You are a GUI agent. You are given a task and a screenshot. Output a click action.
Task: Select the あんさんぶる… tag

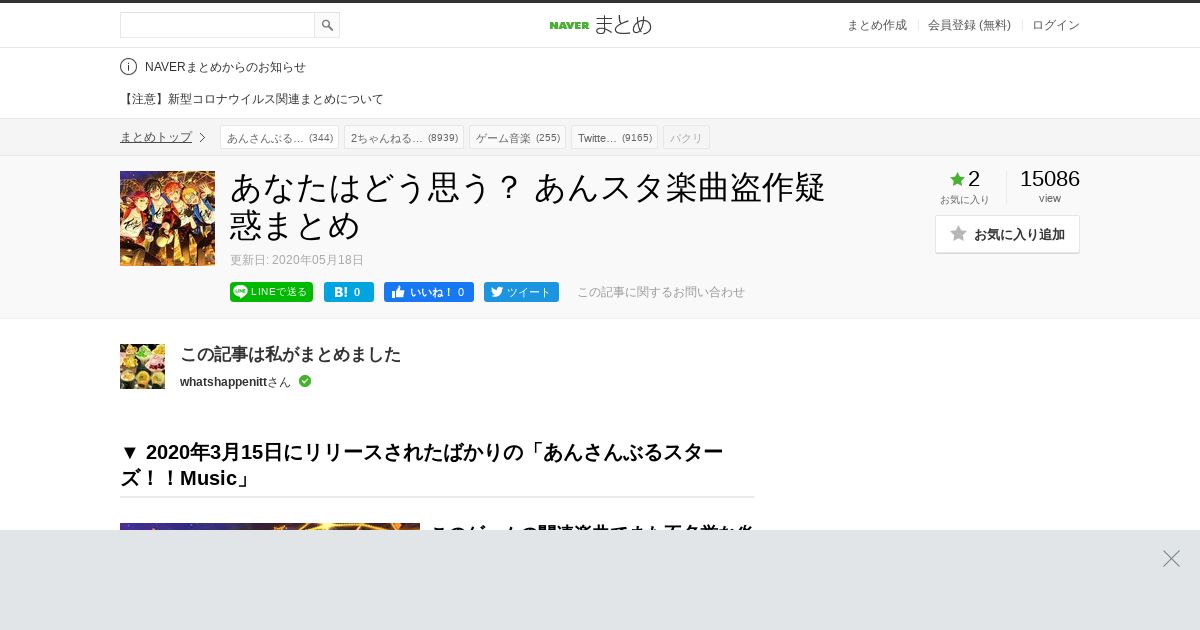click(279, 137)
